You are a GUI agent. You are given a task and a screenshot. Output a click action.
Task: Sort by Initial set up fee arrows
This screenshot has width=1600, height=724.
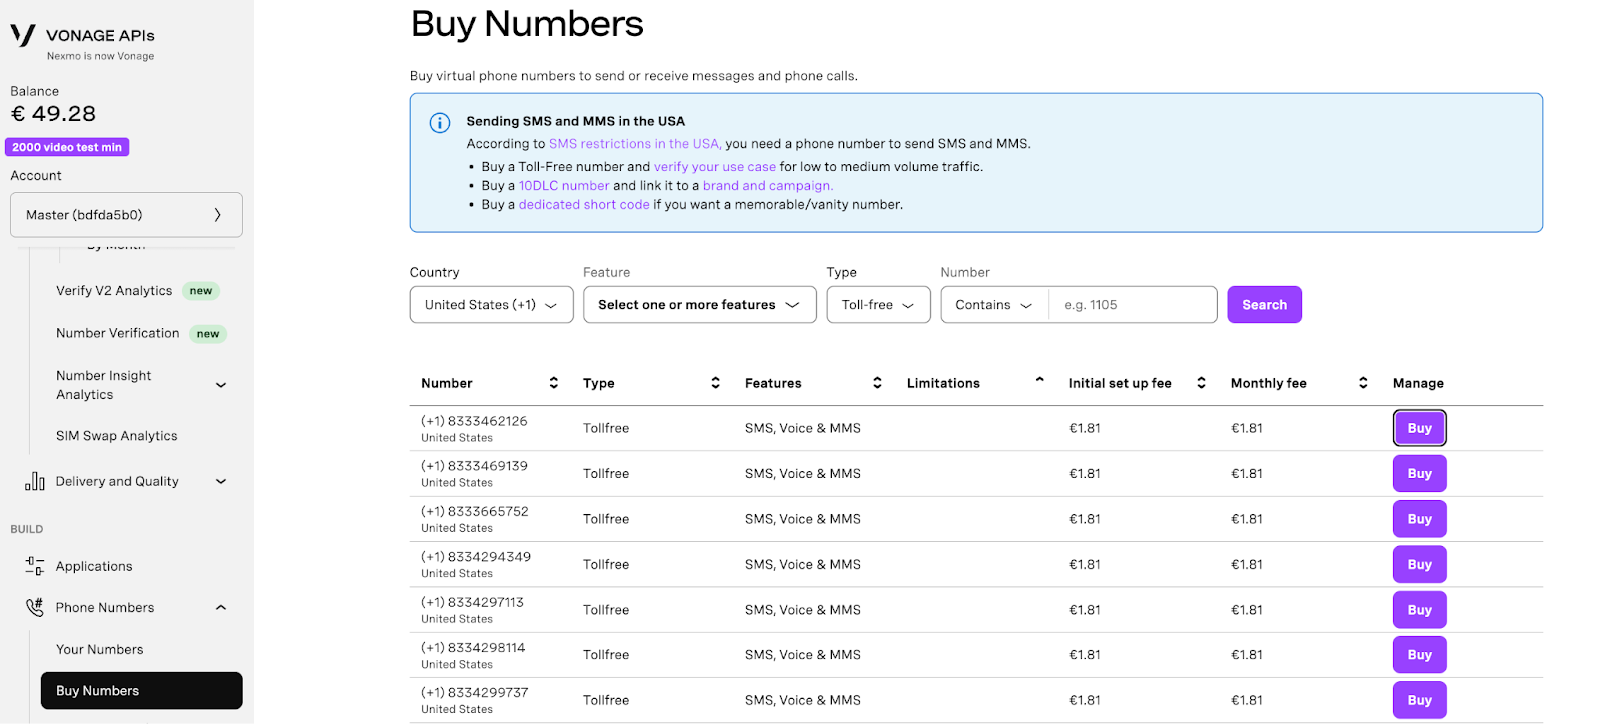click(1201, 383)
